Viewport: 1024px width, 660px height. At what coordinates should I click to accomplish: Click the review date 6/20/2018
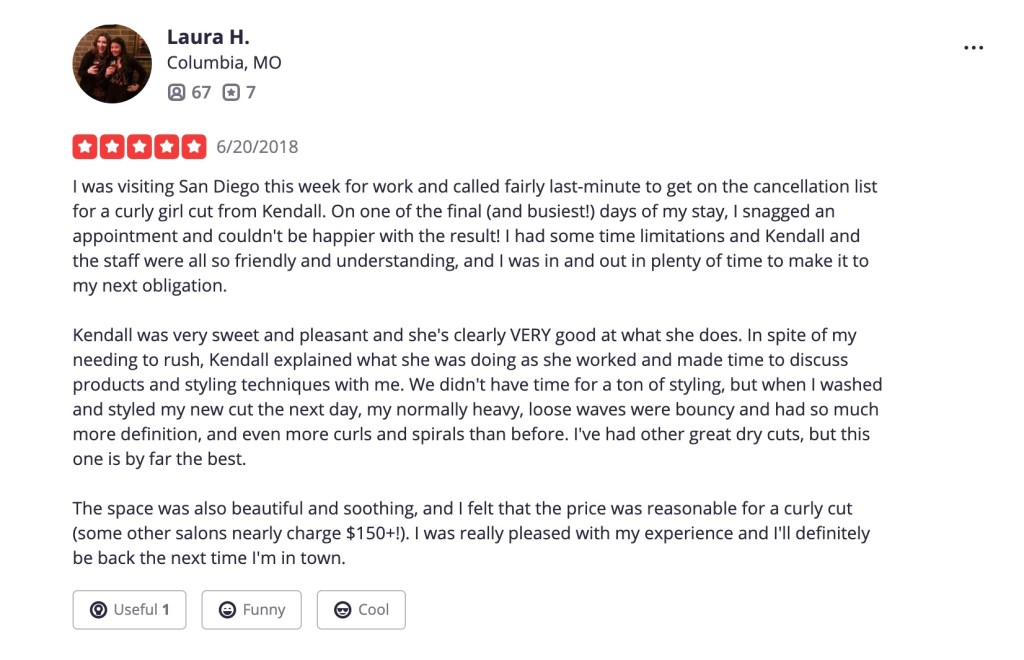click(x=257, y=147)
